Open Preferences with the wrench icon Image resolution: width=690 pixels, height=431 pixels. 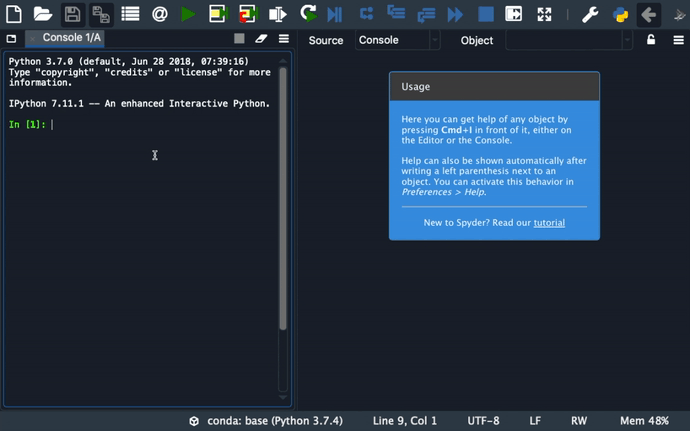[590, 14]
